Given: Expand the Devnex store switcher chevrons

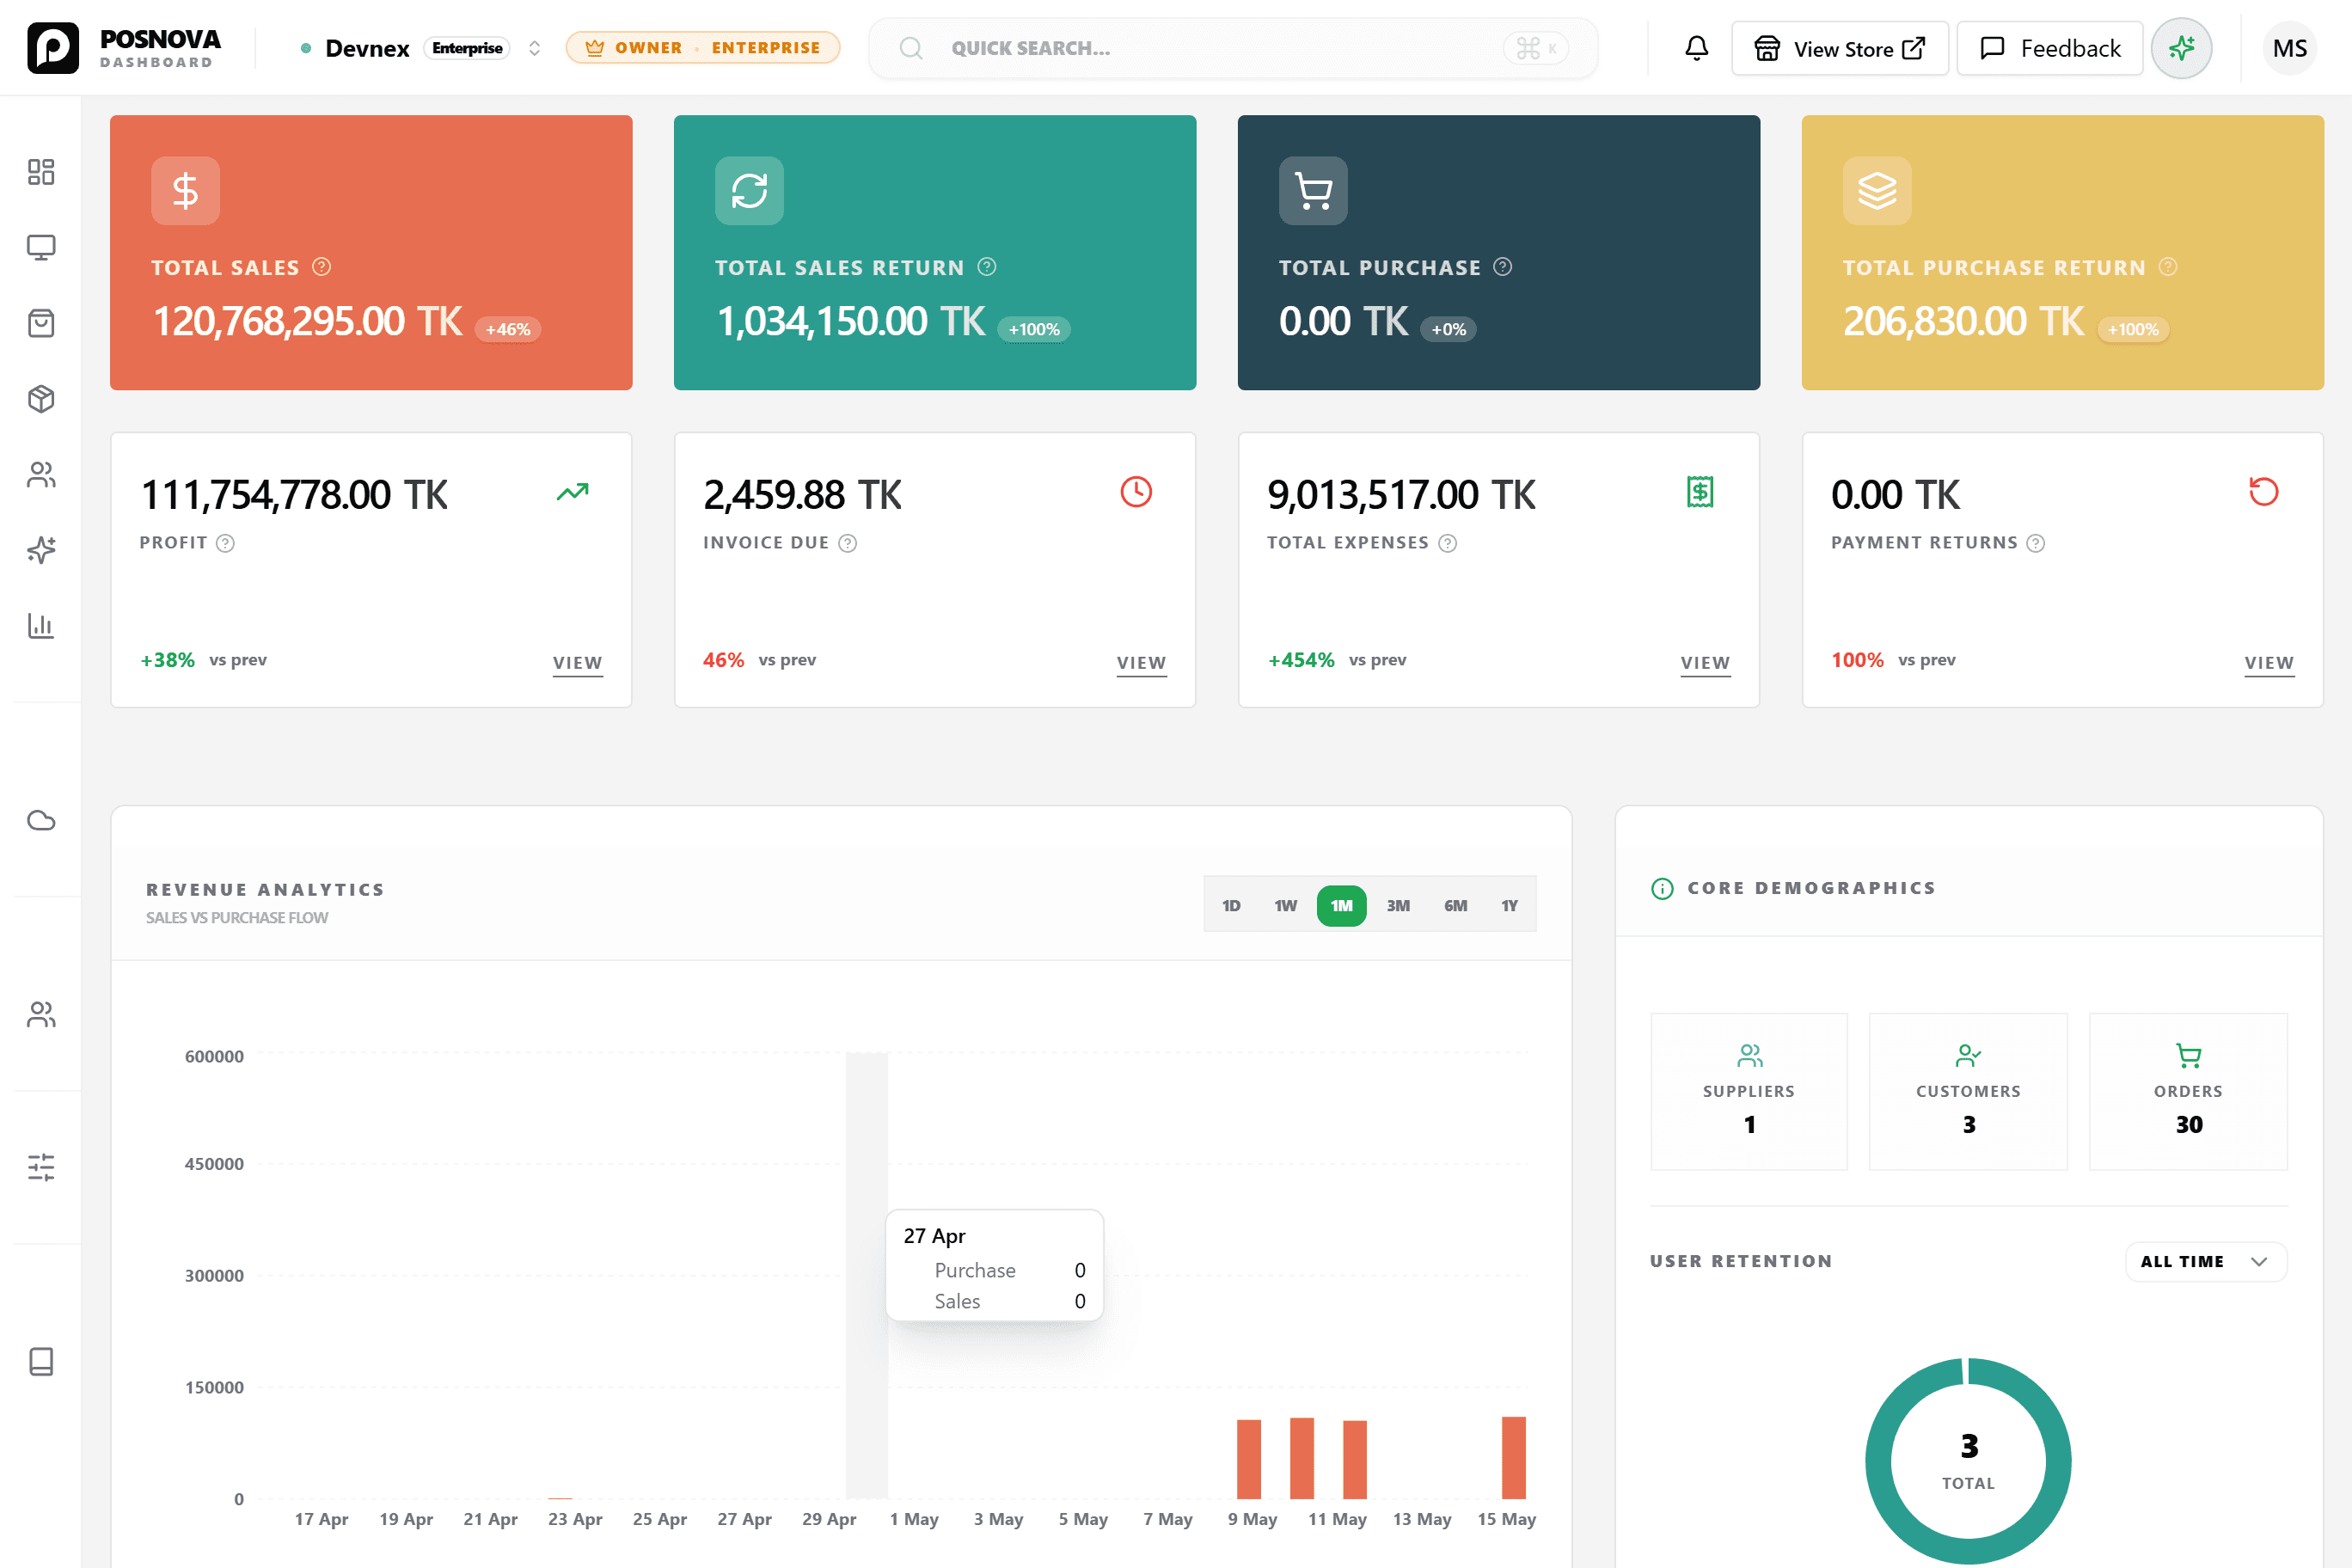Looking at the screenshot, I should tap(535, 48).
